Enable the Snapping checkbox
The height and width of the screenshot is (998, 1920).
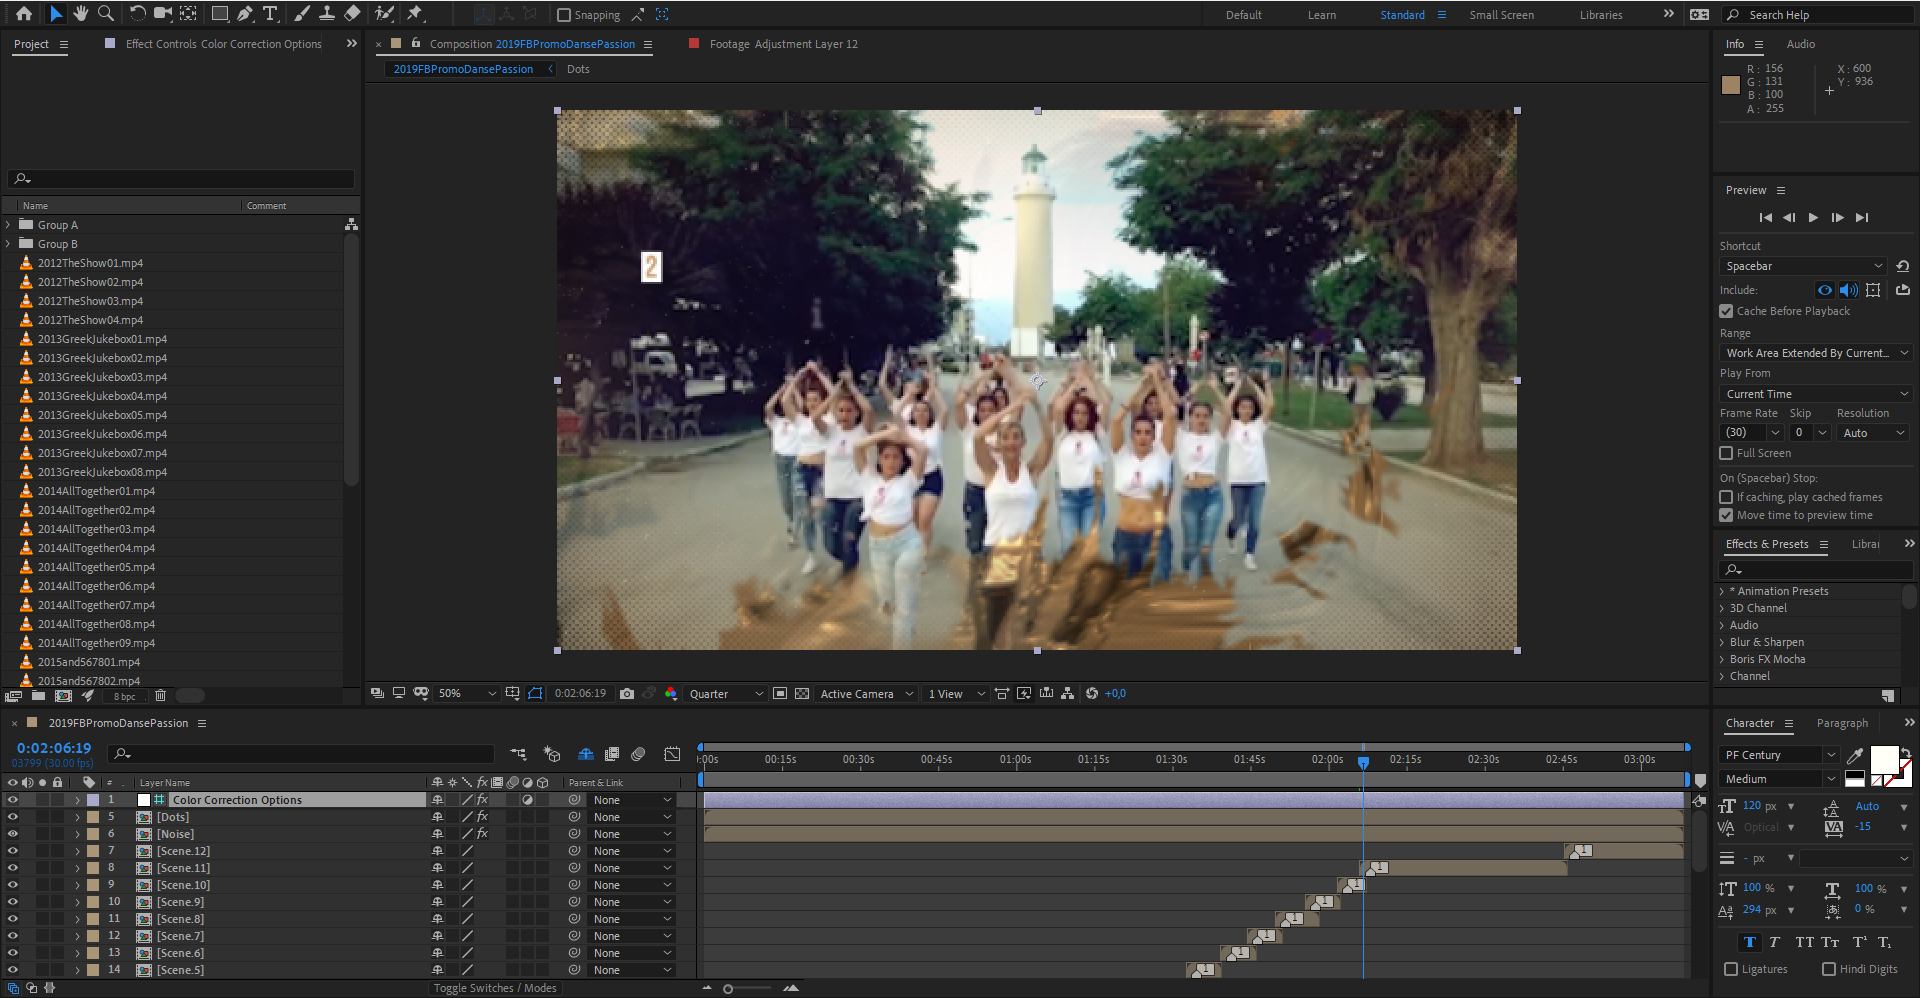click(564, 15)
